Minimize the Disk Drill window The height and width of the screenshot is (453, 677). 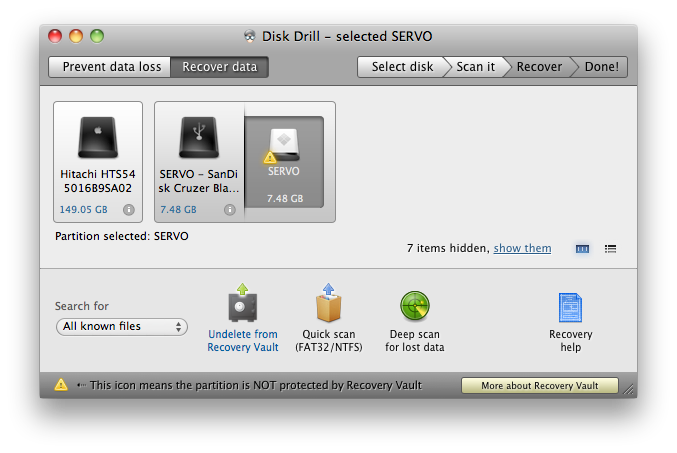[76, 36]
